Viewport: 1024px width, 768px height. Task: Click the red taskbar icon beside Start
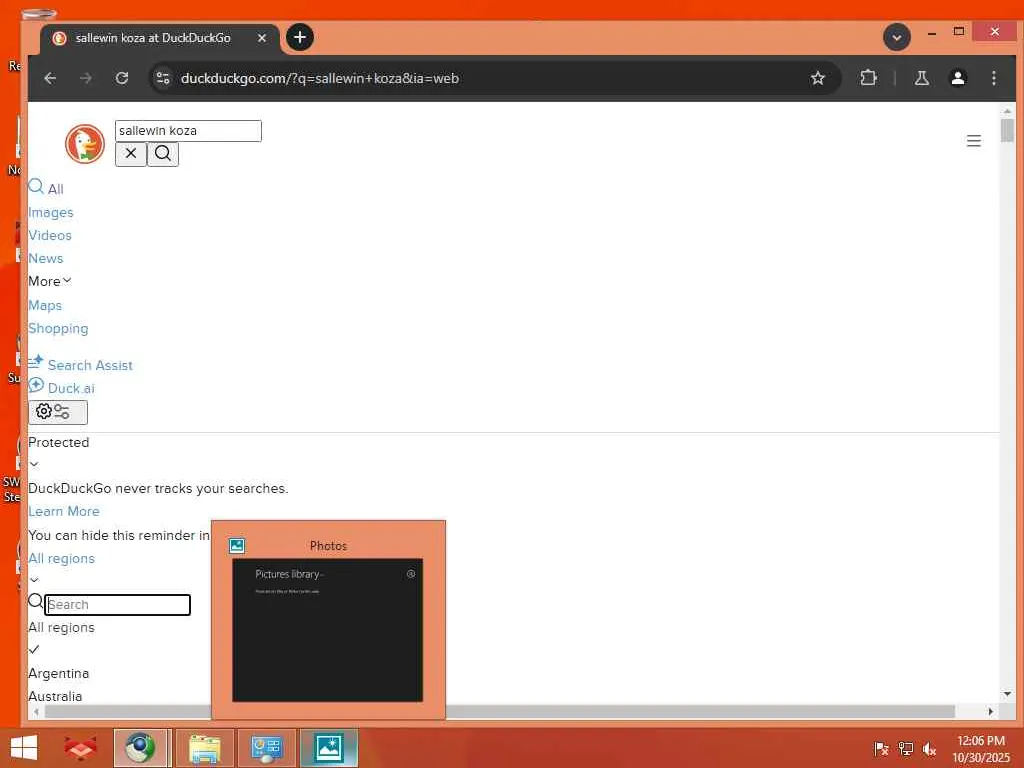pos(80,748)
